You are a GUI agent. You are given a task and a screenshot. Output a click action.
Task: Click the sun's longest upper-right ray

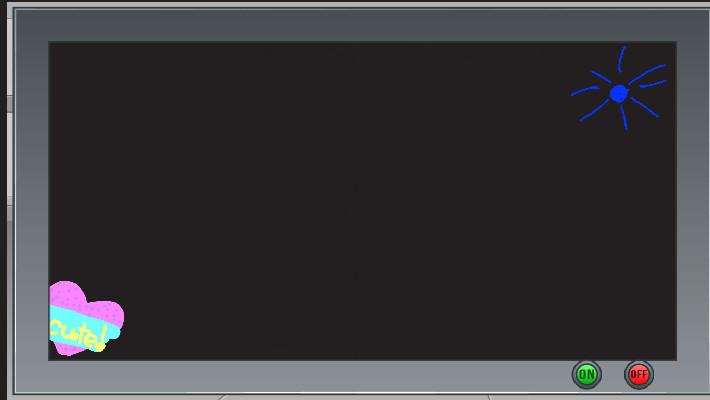click(647, 74)
